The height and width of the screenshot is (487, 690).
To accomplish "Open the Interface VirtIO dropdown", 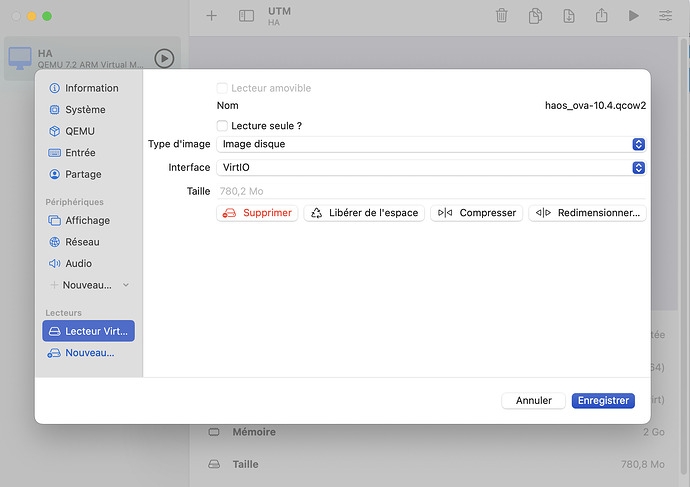I will pos(431,168).
